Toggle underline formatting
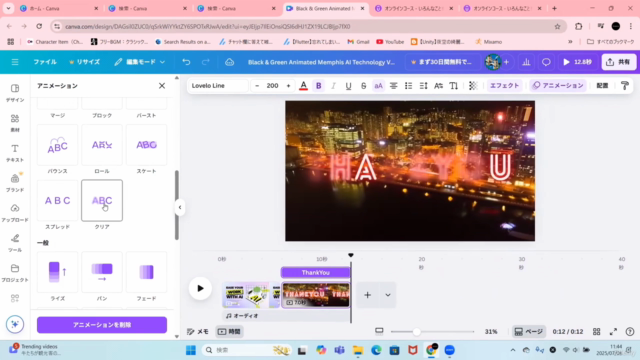This screenshot has width=640, height=360. pos(348,86)
